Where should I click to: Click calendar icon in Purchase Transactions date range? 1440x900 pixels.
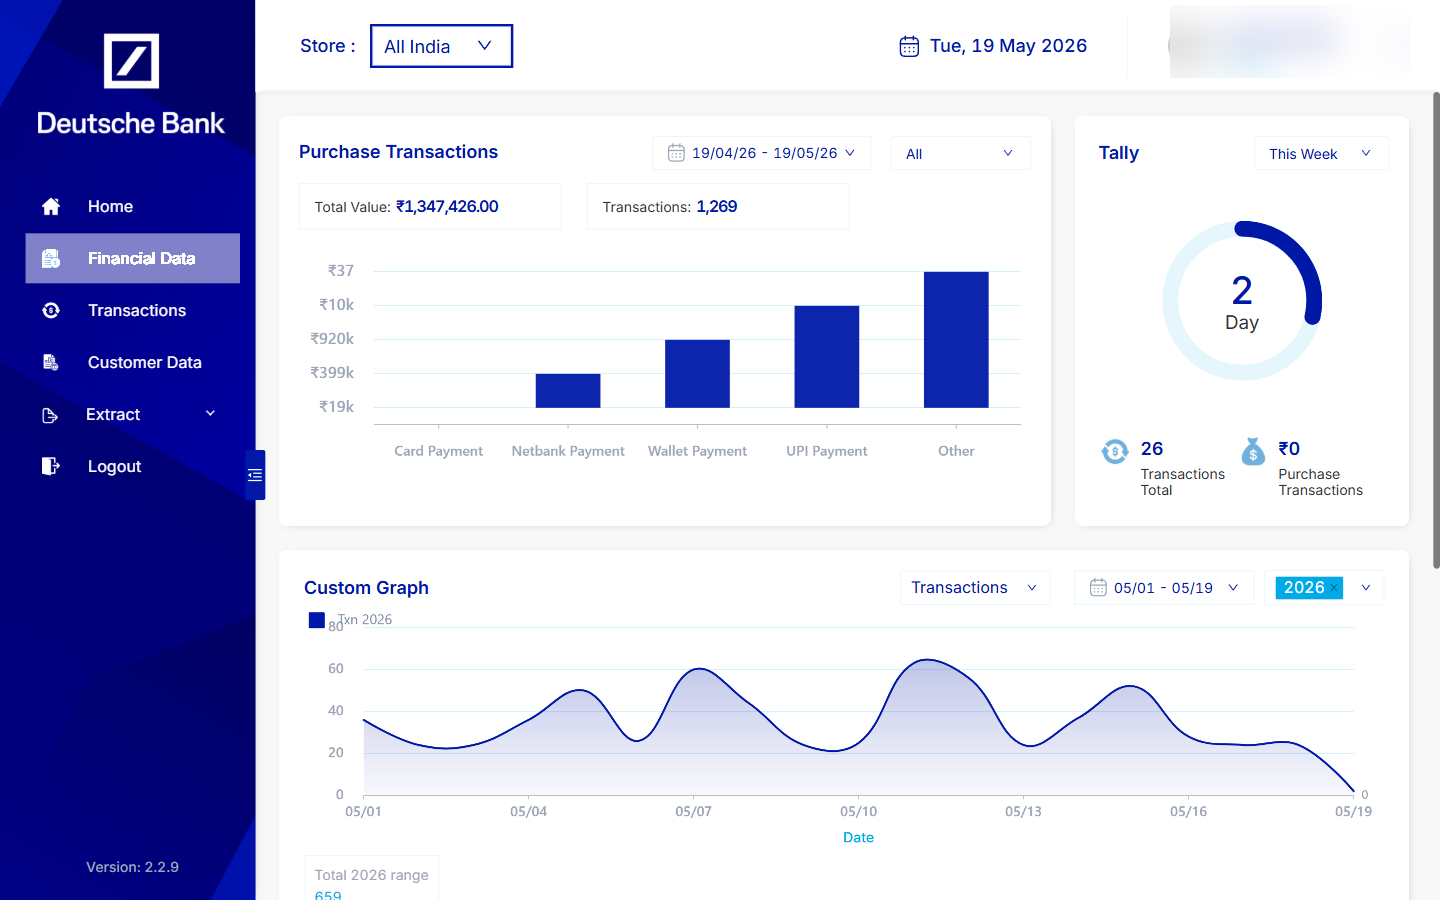click(x=676, y=153)
